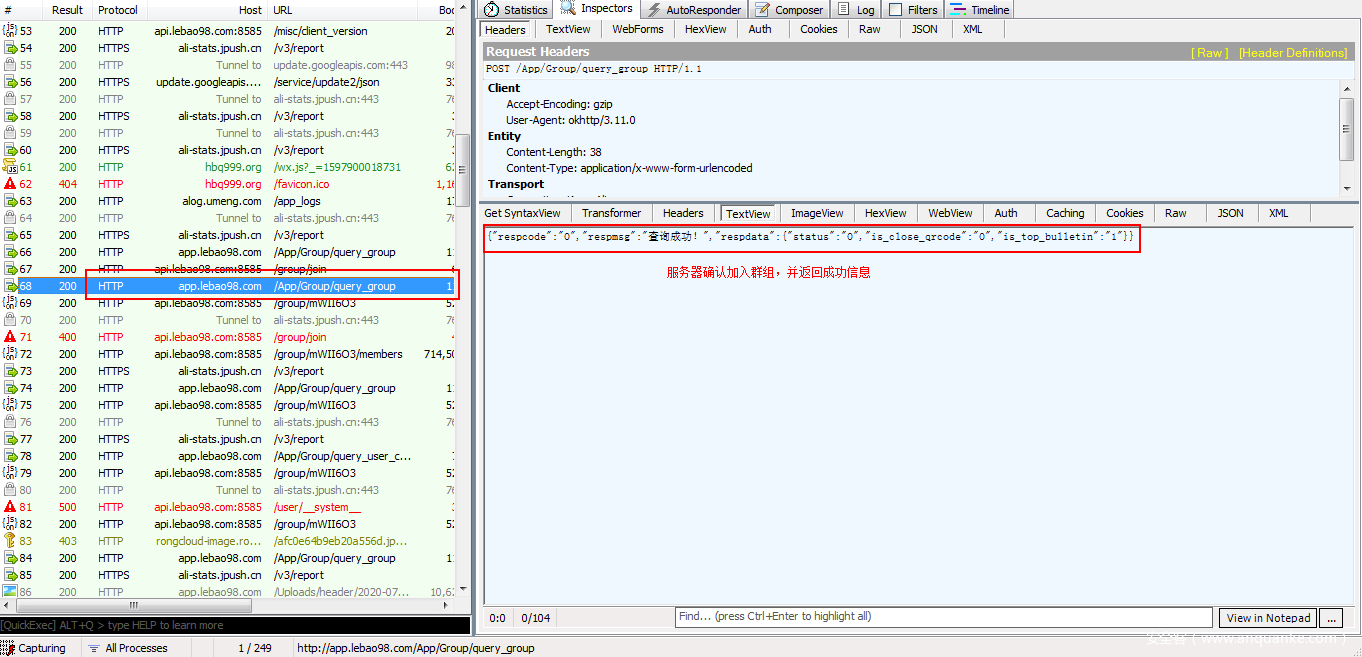Open the Composer tab

click(x=789, y=10)
